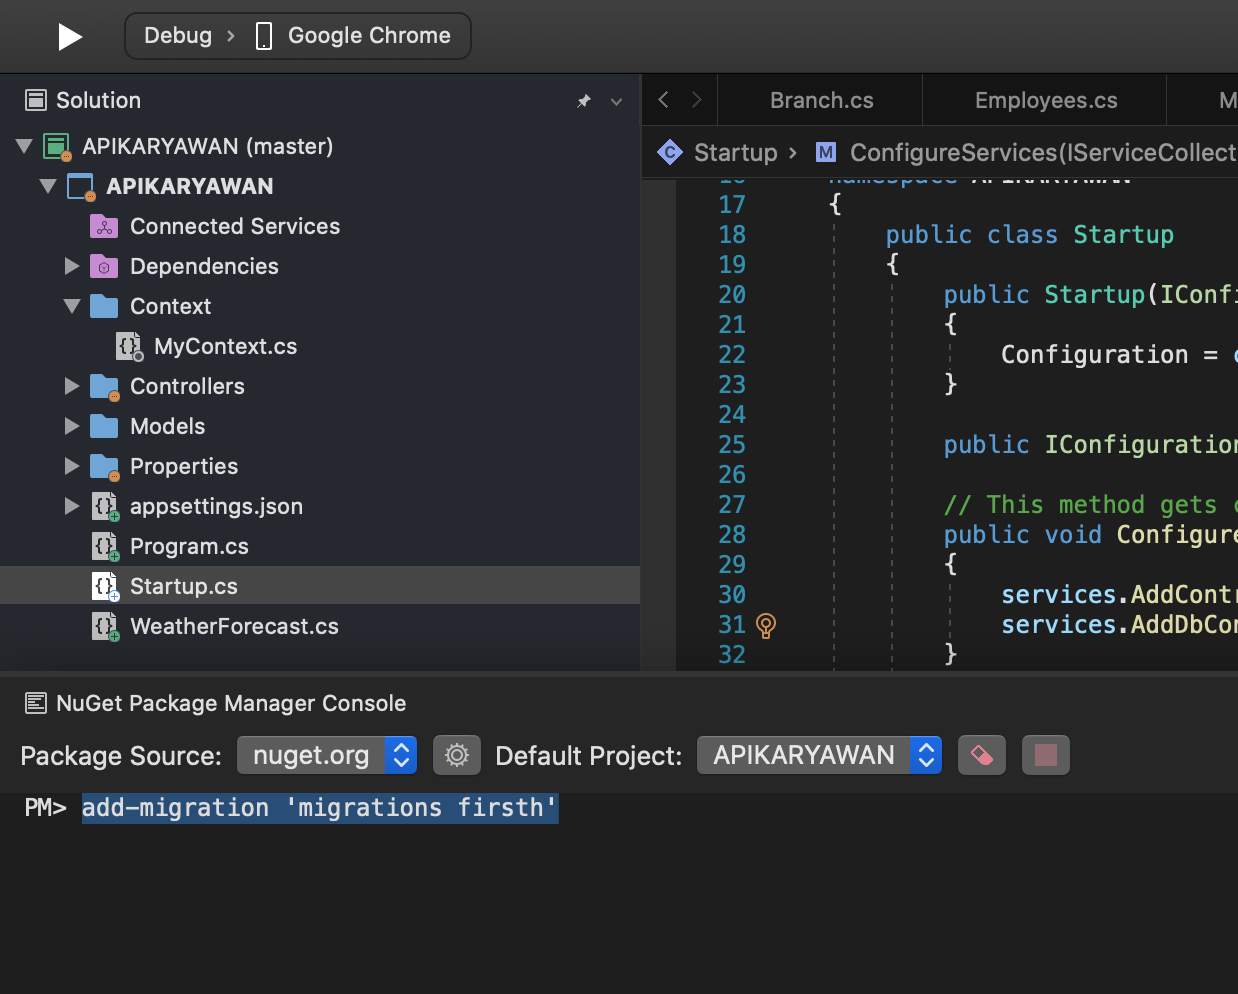
Task: Click the WeatherForecast.cs file icon
Action: point(105,627)
